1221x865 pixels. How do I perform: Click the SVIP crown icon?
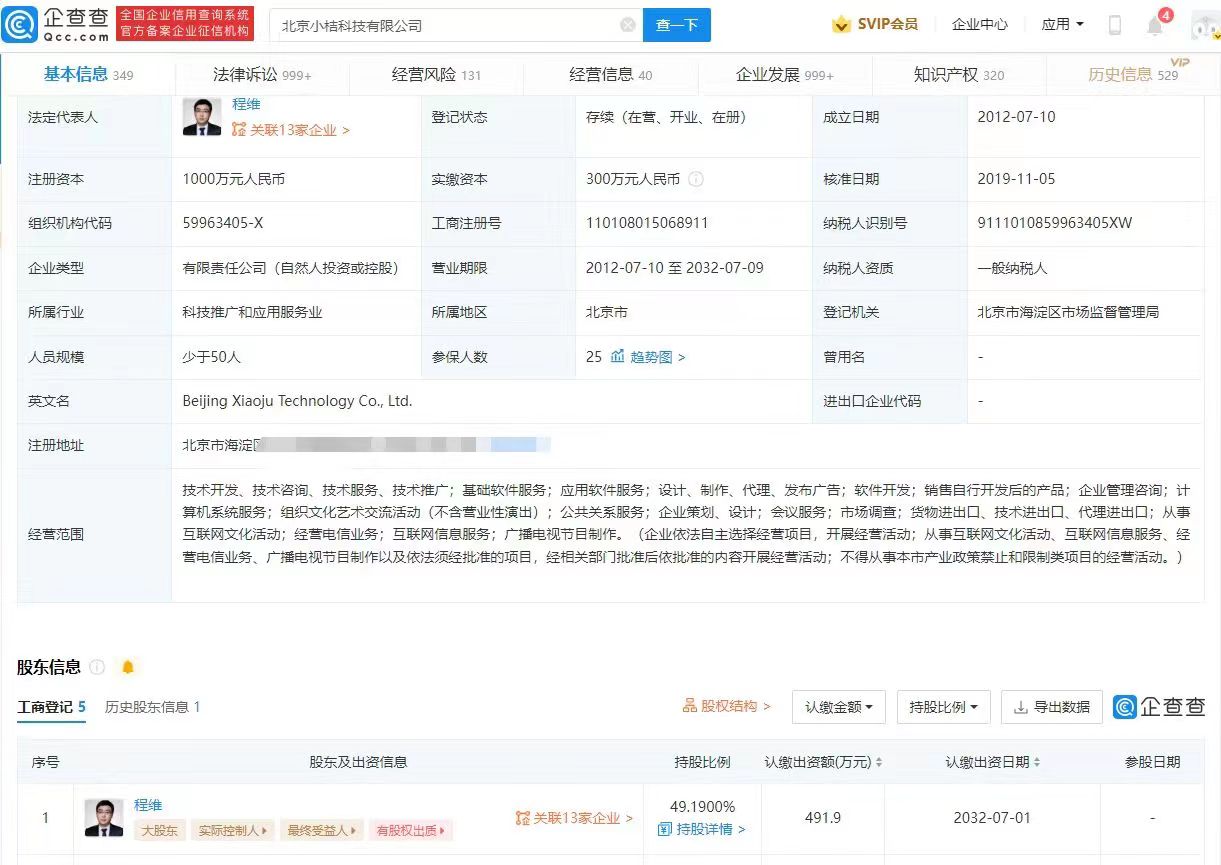(842, 24)
